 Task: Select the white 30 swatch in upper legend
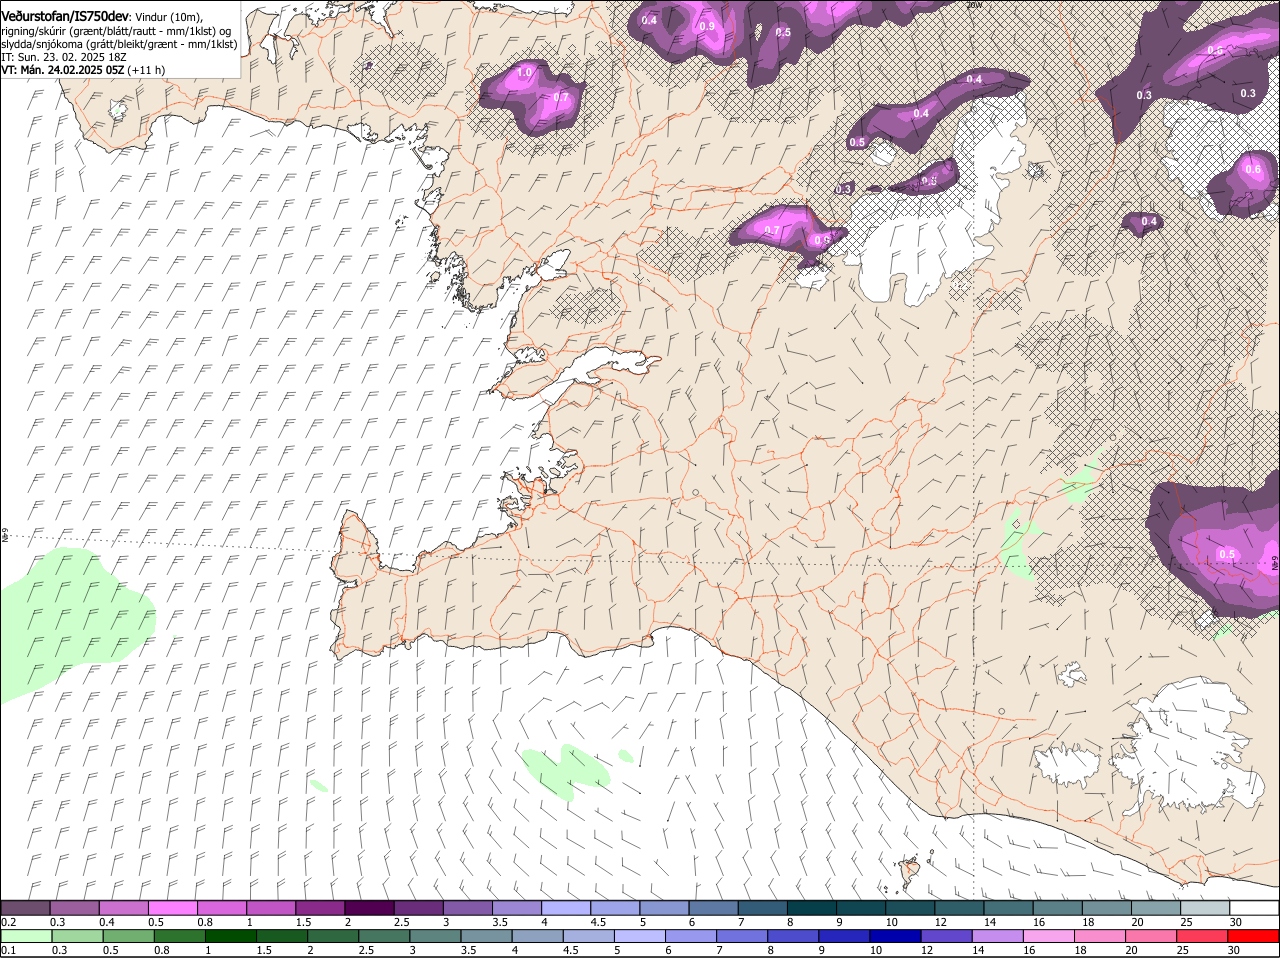coord(1253,908)
